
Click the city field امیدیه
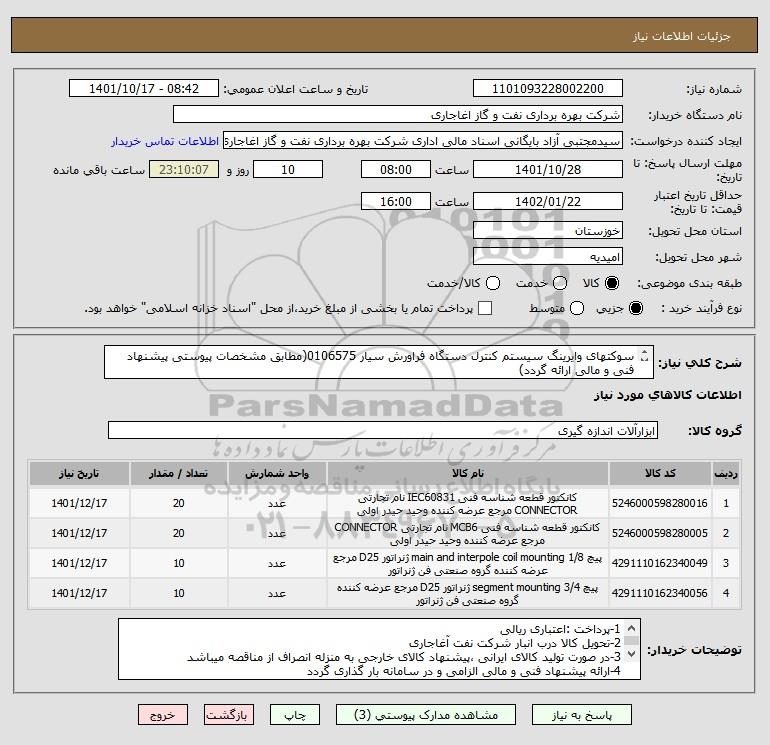pyautogui.click(x=548, y=257)
